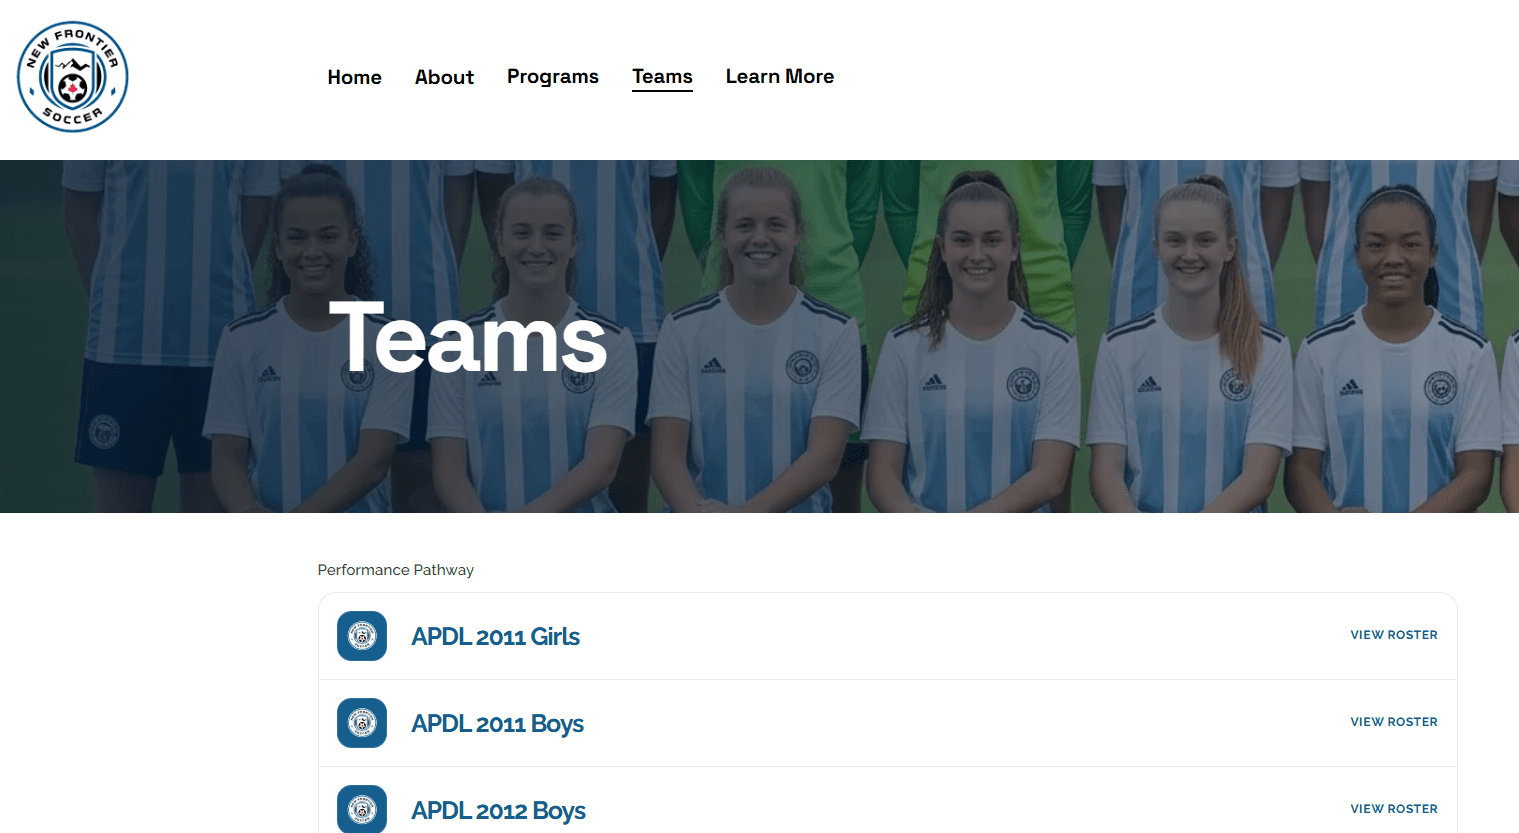
Task: Click the large Teams banner heading
Action: pos(468,338)
